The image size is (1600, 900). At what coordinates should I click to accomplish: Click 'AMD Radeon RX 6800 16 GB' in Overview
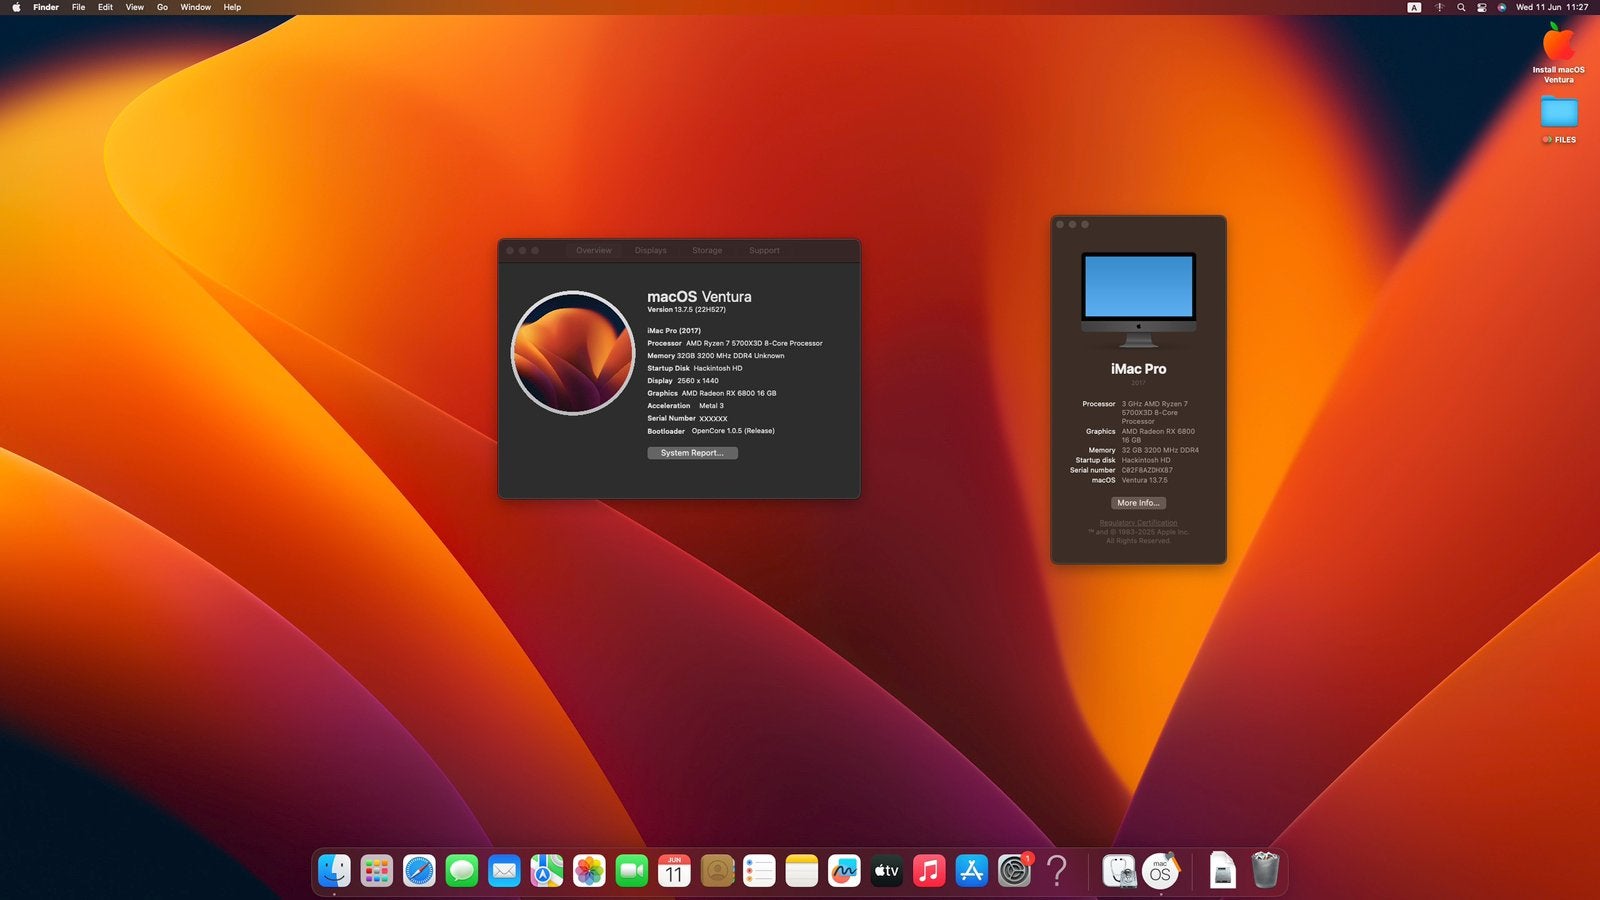(x=729, y=393)
